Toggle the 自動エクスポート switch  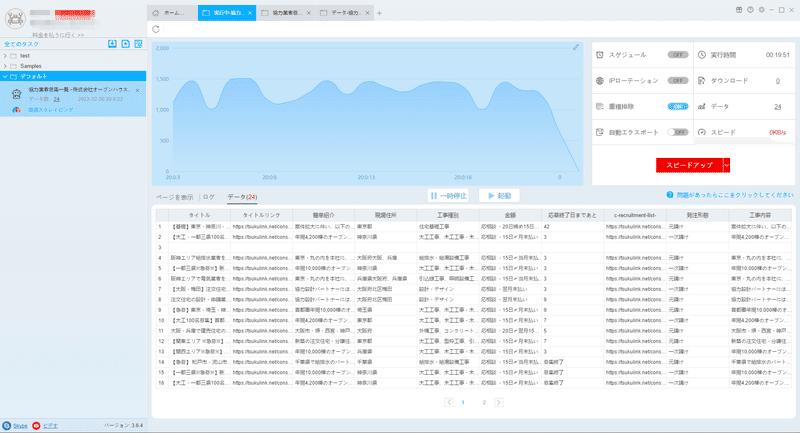tap(678, 132)
